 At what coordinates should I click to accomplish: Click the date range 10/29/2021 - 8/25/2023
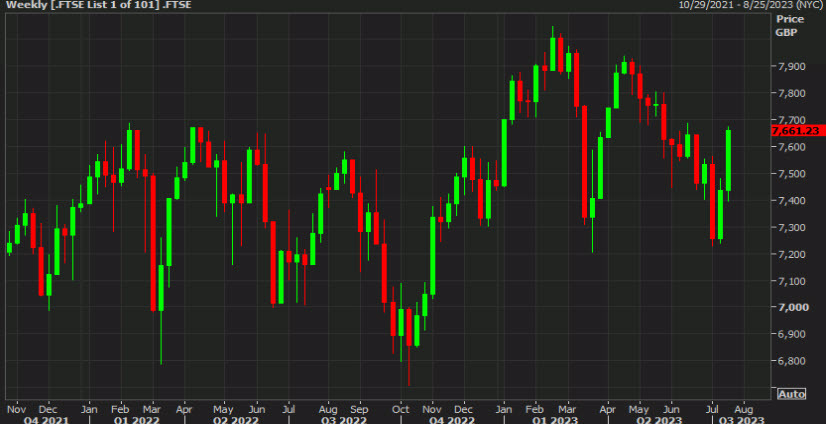click(x=751, y=5)
